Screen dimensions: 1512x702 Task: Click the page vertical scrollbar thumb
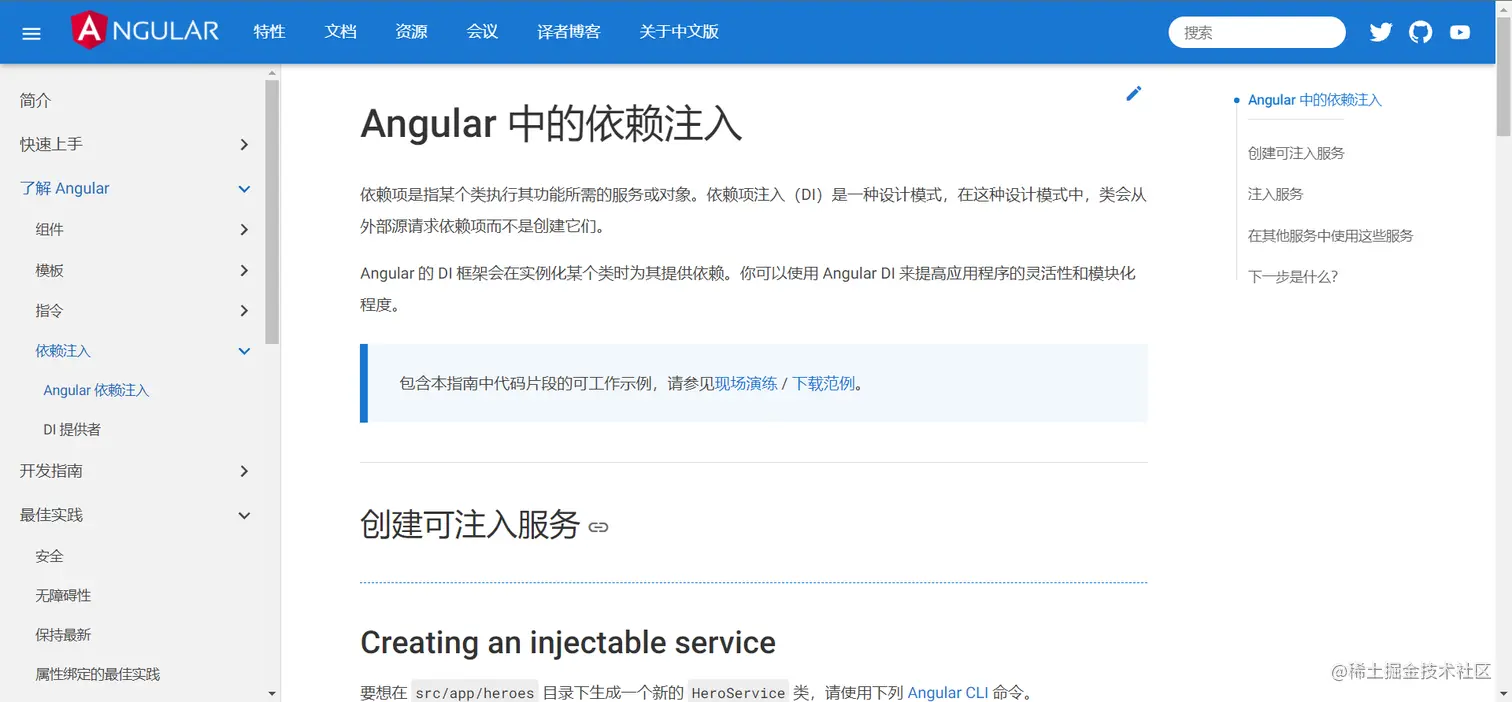coord(1503,75)
